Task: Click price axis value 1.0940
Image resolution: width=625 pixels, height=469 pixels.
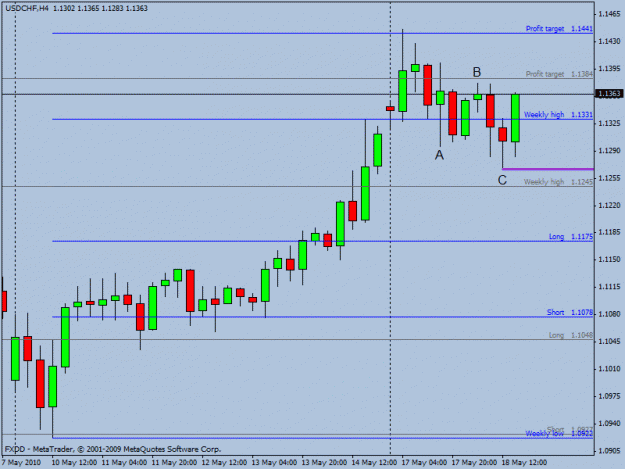Action: pyautogui.click(x=609, y=423)
